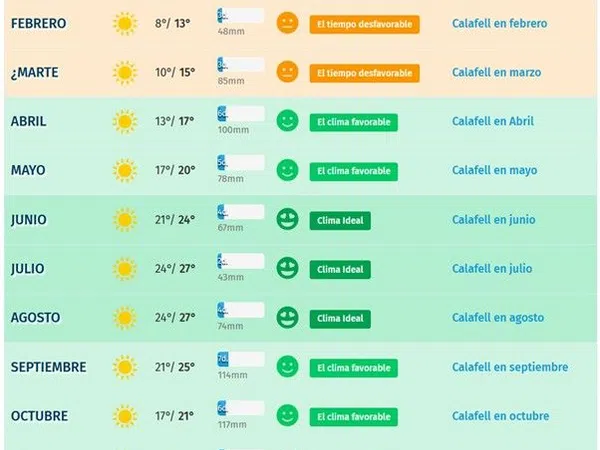
Task: Select the AGOSTO month label
Action: click(35, 318)
